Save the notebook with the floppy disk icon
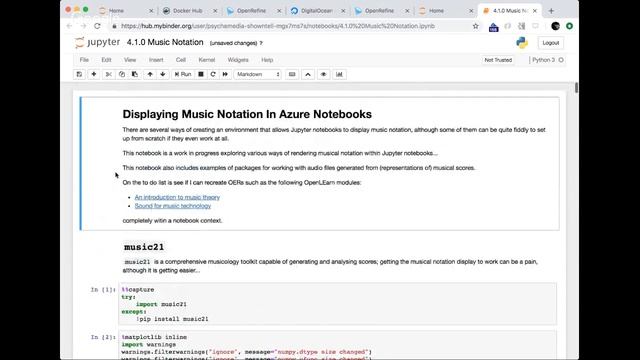This screenshot has width=640, height=360. (x=79, y=74)
